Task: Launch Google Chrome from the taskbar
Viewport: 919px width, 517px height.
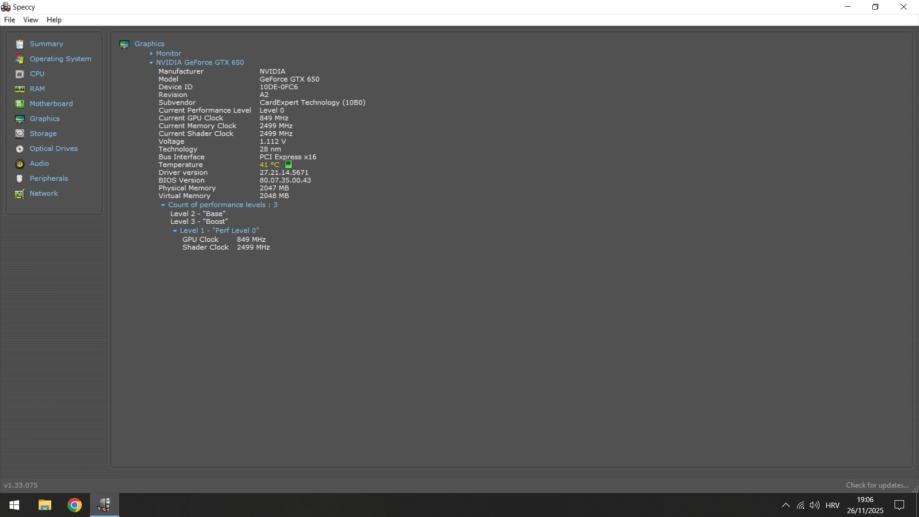Action: click(74, 505)
